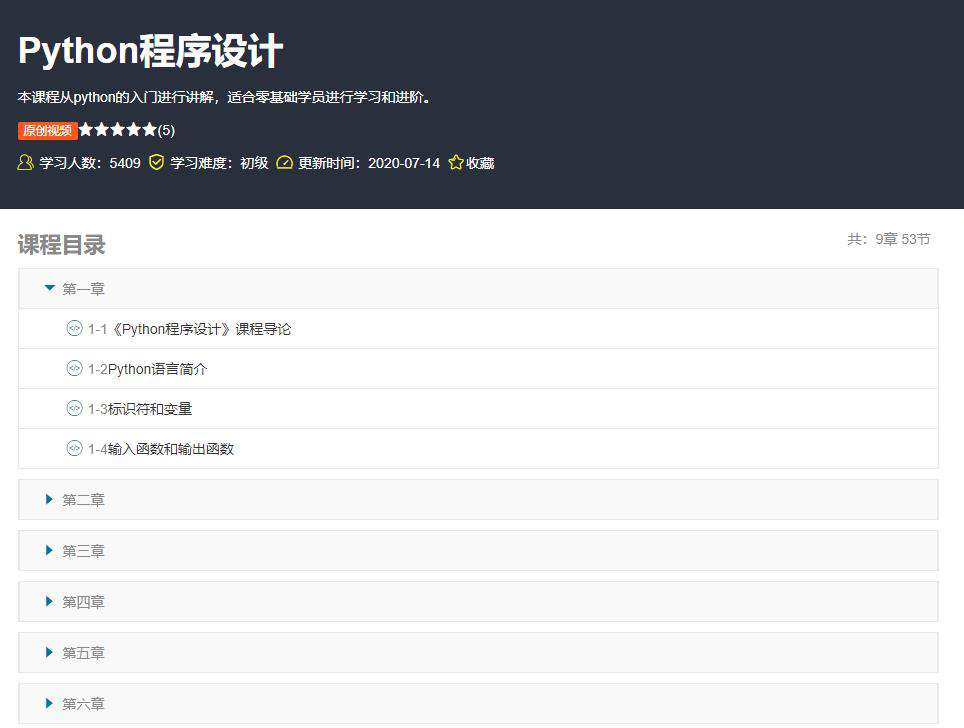
Task: Select the 第一章 chapter title
Action: click(83, 289)
